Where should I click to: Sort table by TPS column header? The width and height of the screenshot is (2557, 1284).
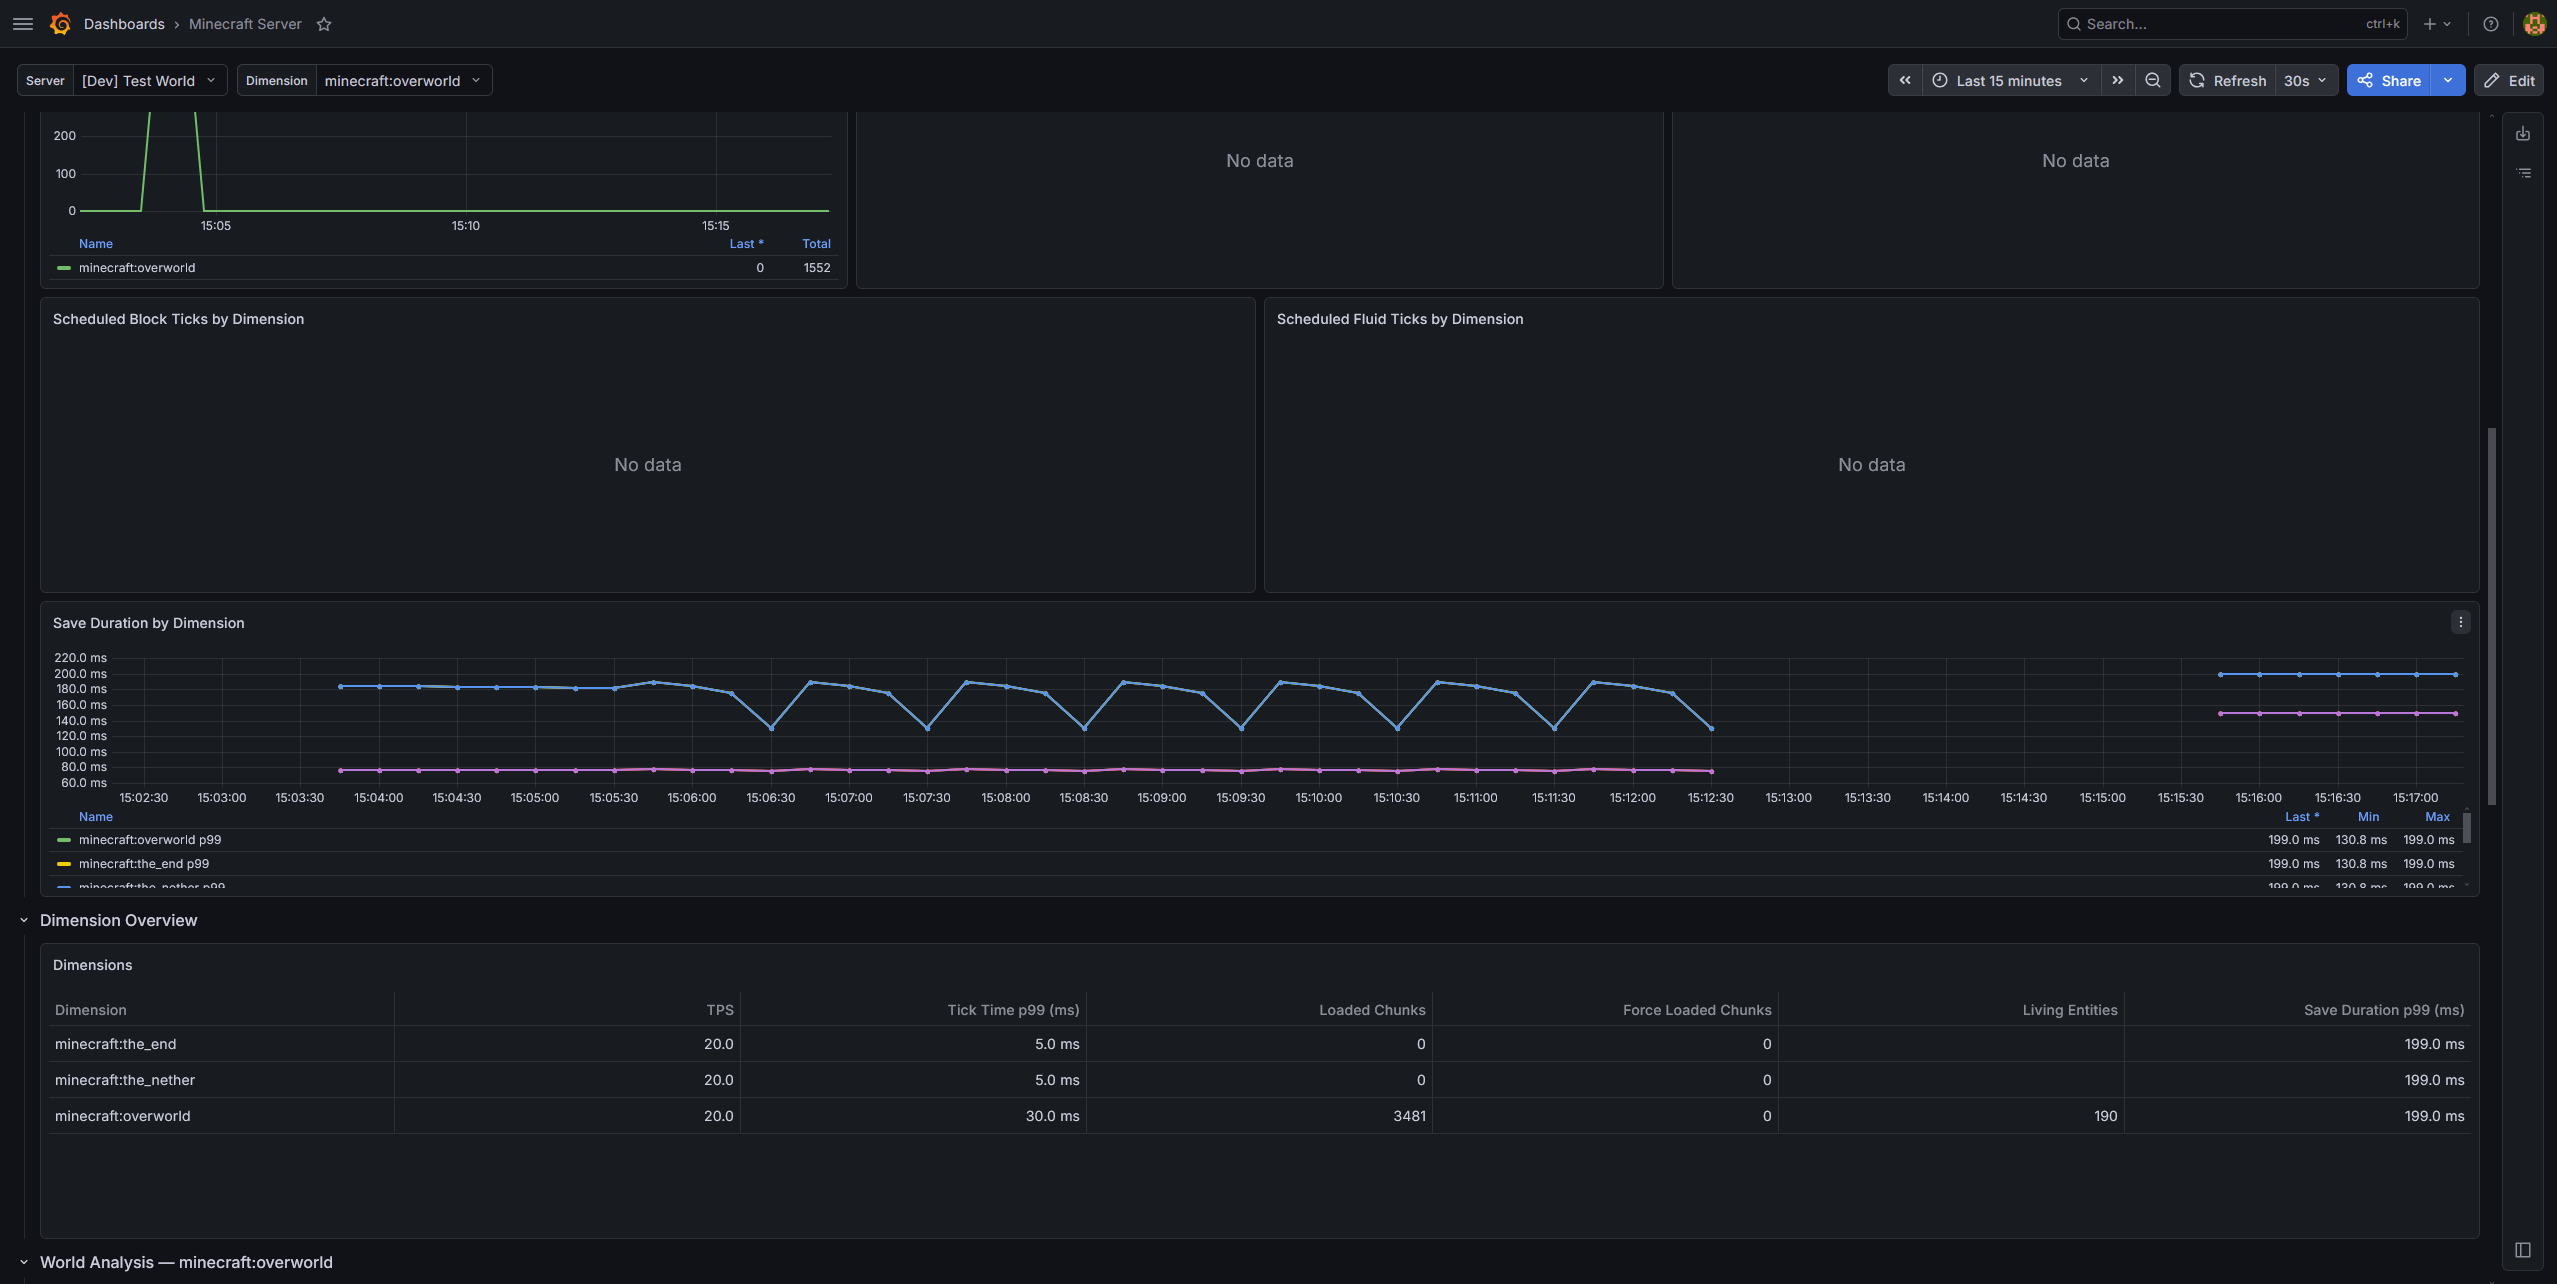[720, 1010]
